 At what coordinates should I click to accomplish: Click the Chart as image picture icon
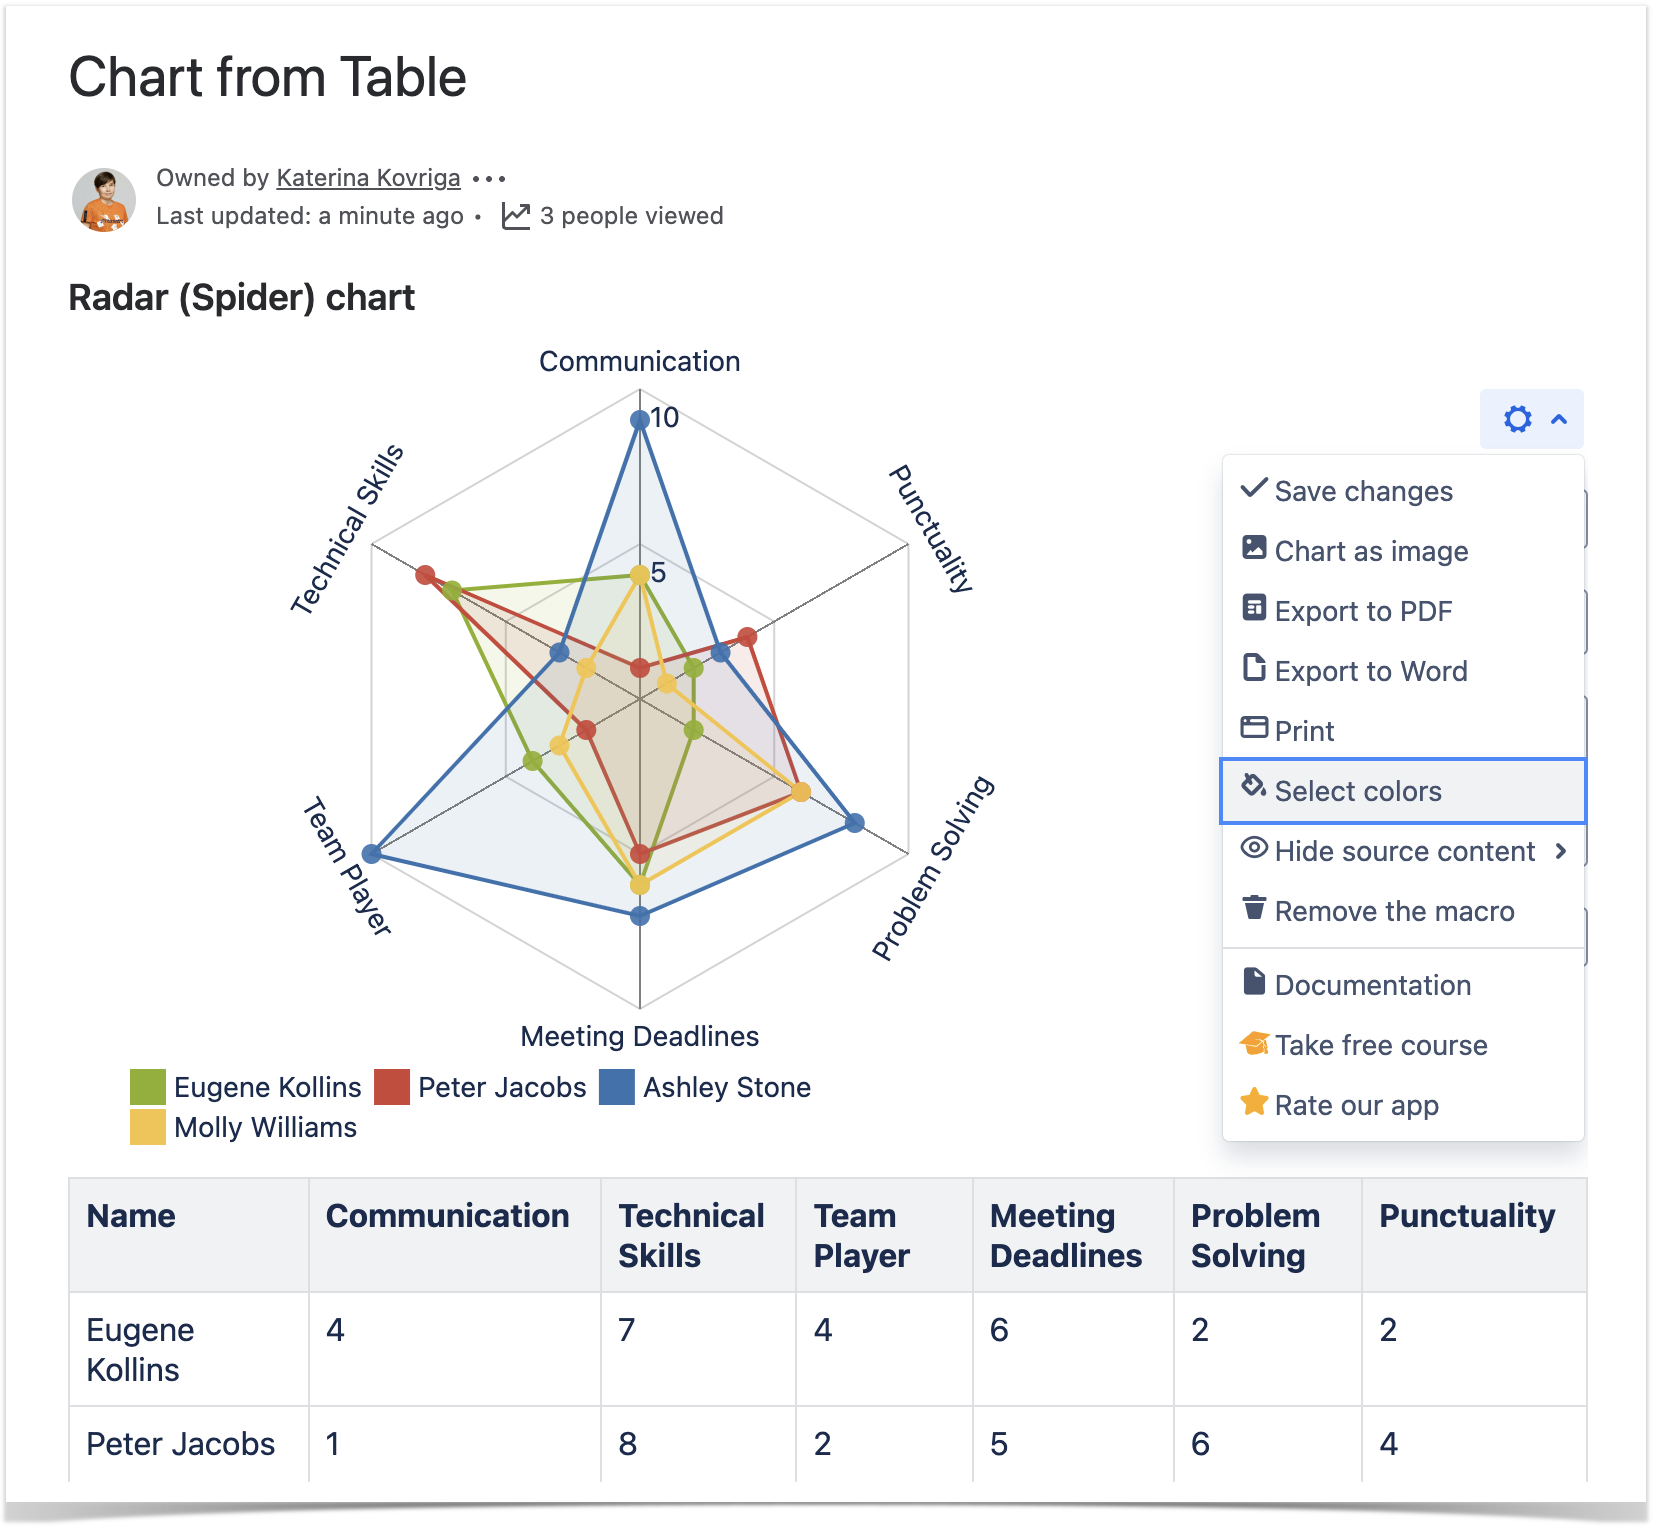click(x=1254, y=548)
